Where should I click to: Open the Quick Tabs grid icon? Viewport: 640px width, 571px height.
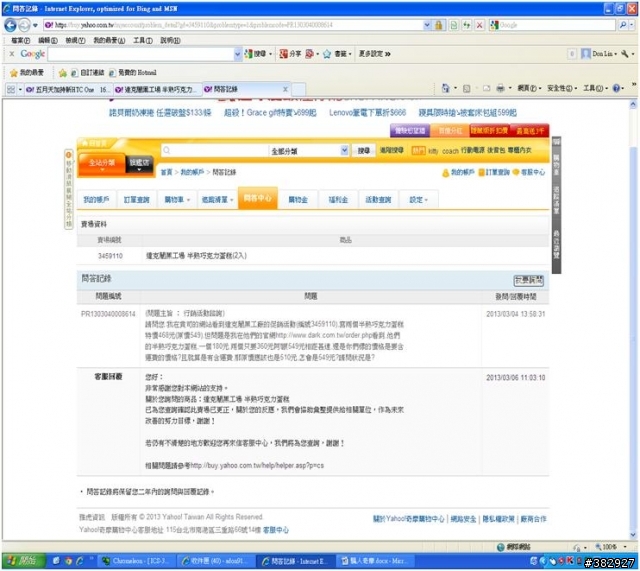(x=11, y=89)
